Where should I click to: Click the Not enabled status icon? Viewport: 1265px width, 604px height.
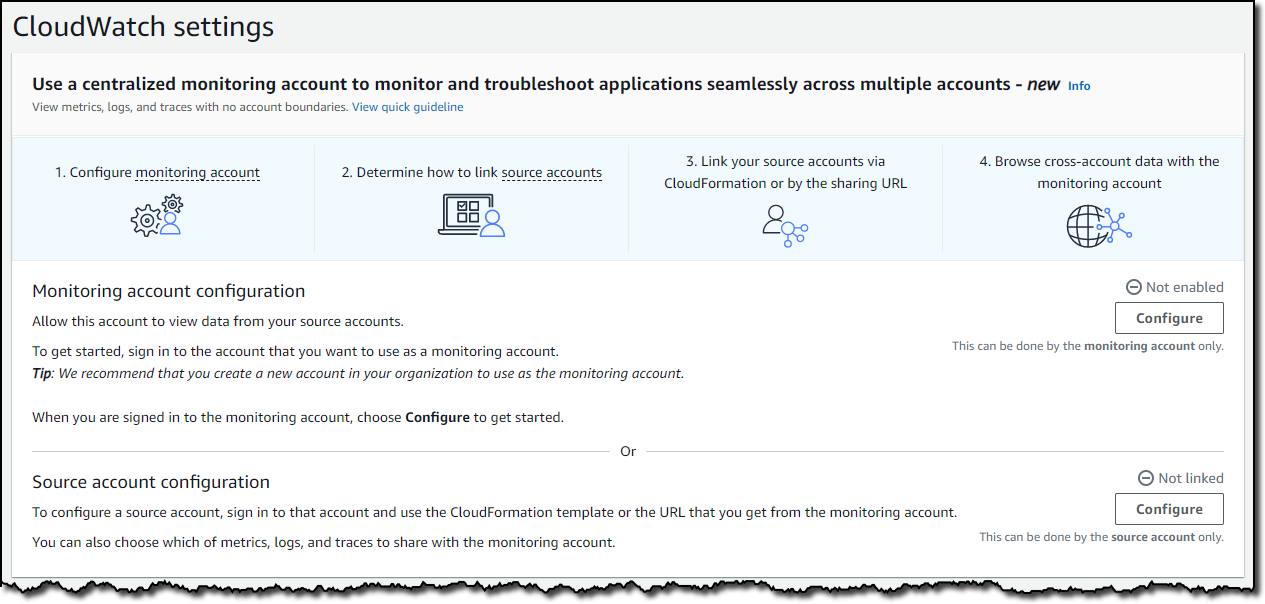(1134, 287)
